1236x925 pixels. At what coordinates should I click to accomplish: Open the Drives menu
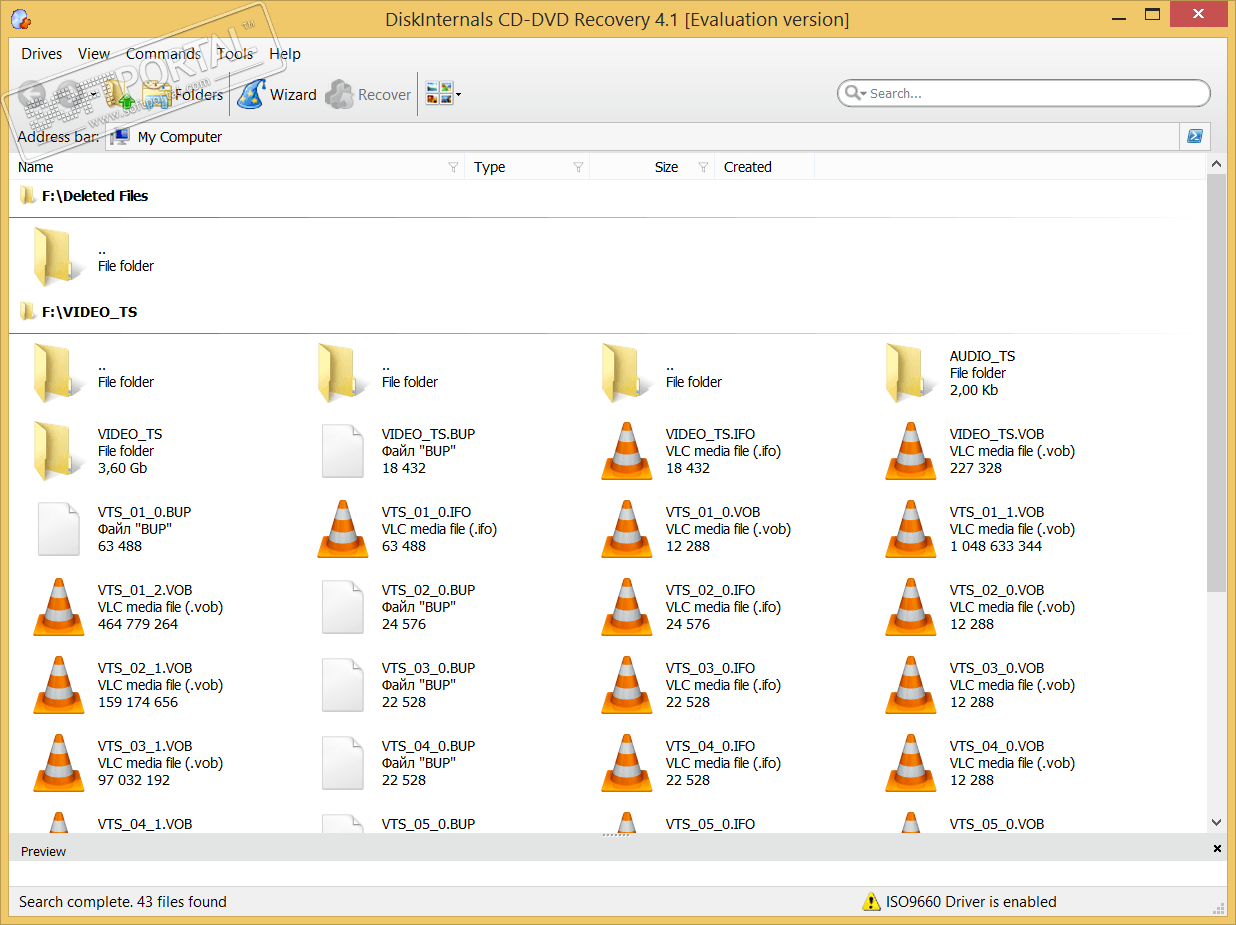41,54
